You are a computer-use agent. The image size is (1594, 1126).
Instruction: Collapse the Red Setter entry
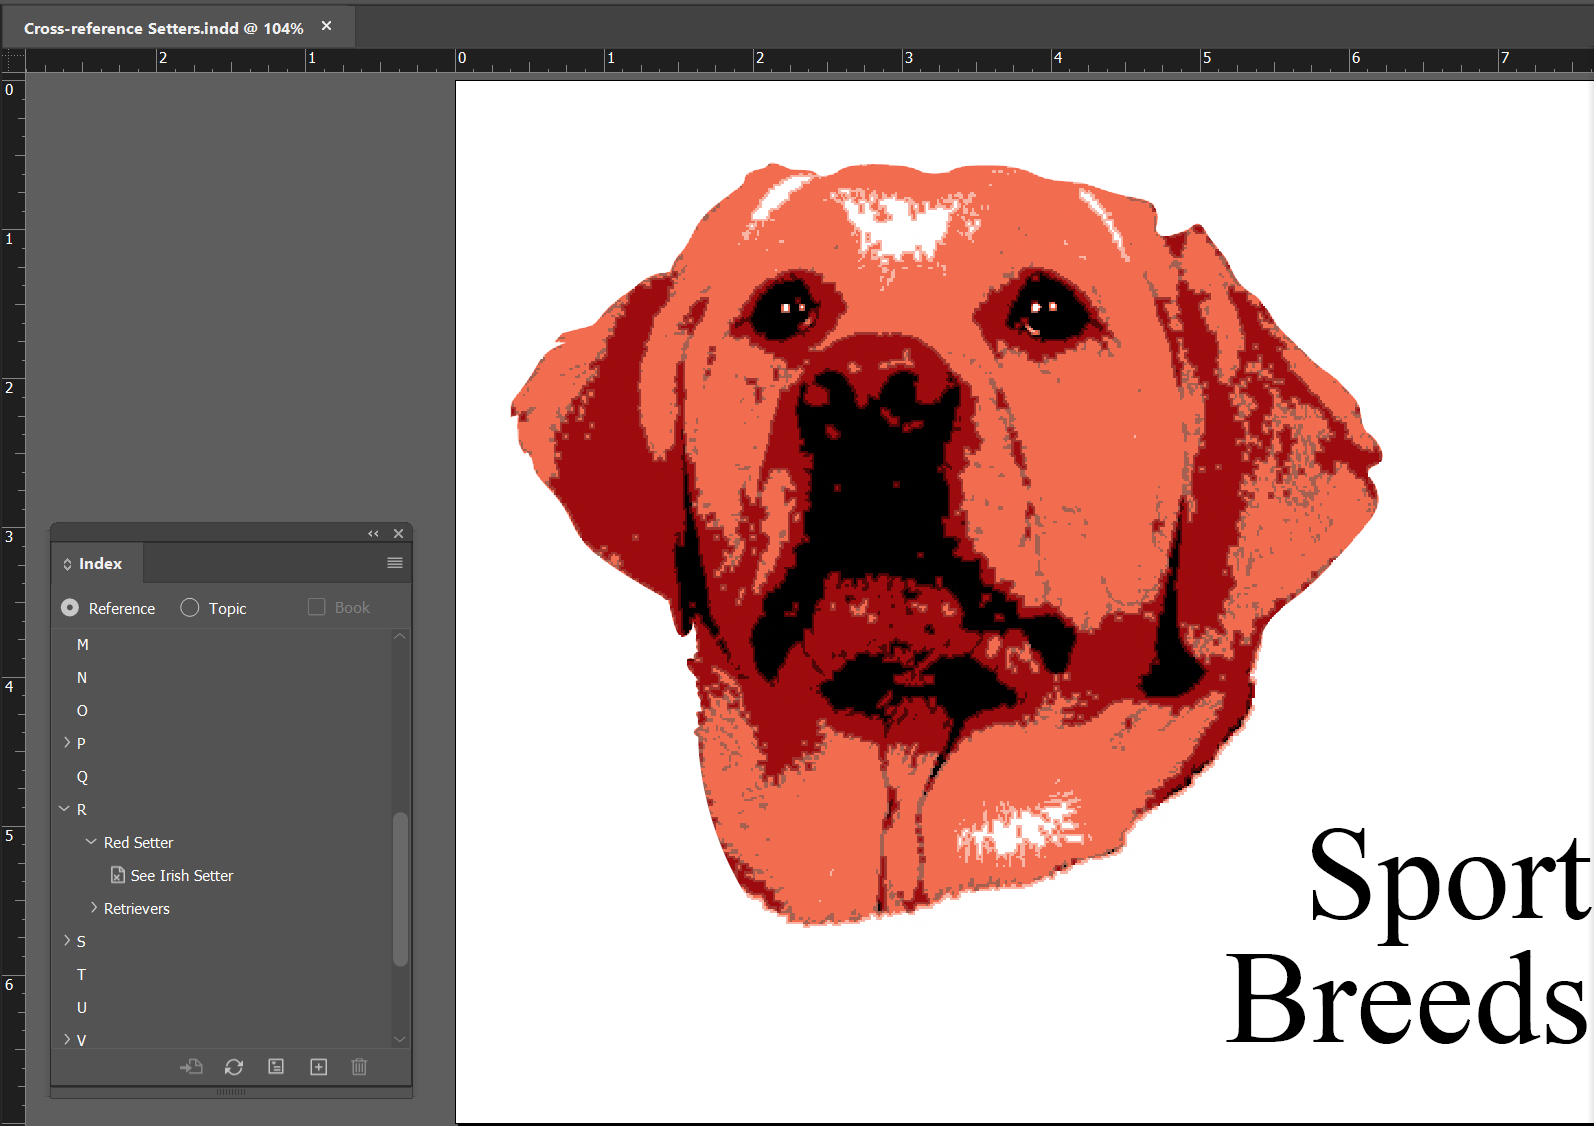pyautogui.click(x=91, y=842)
